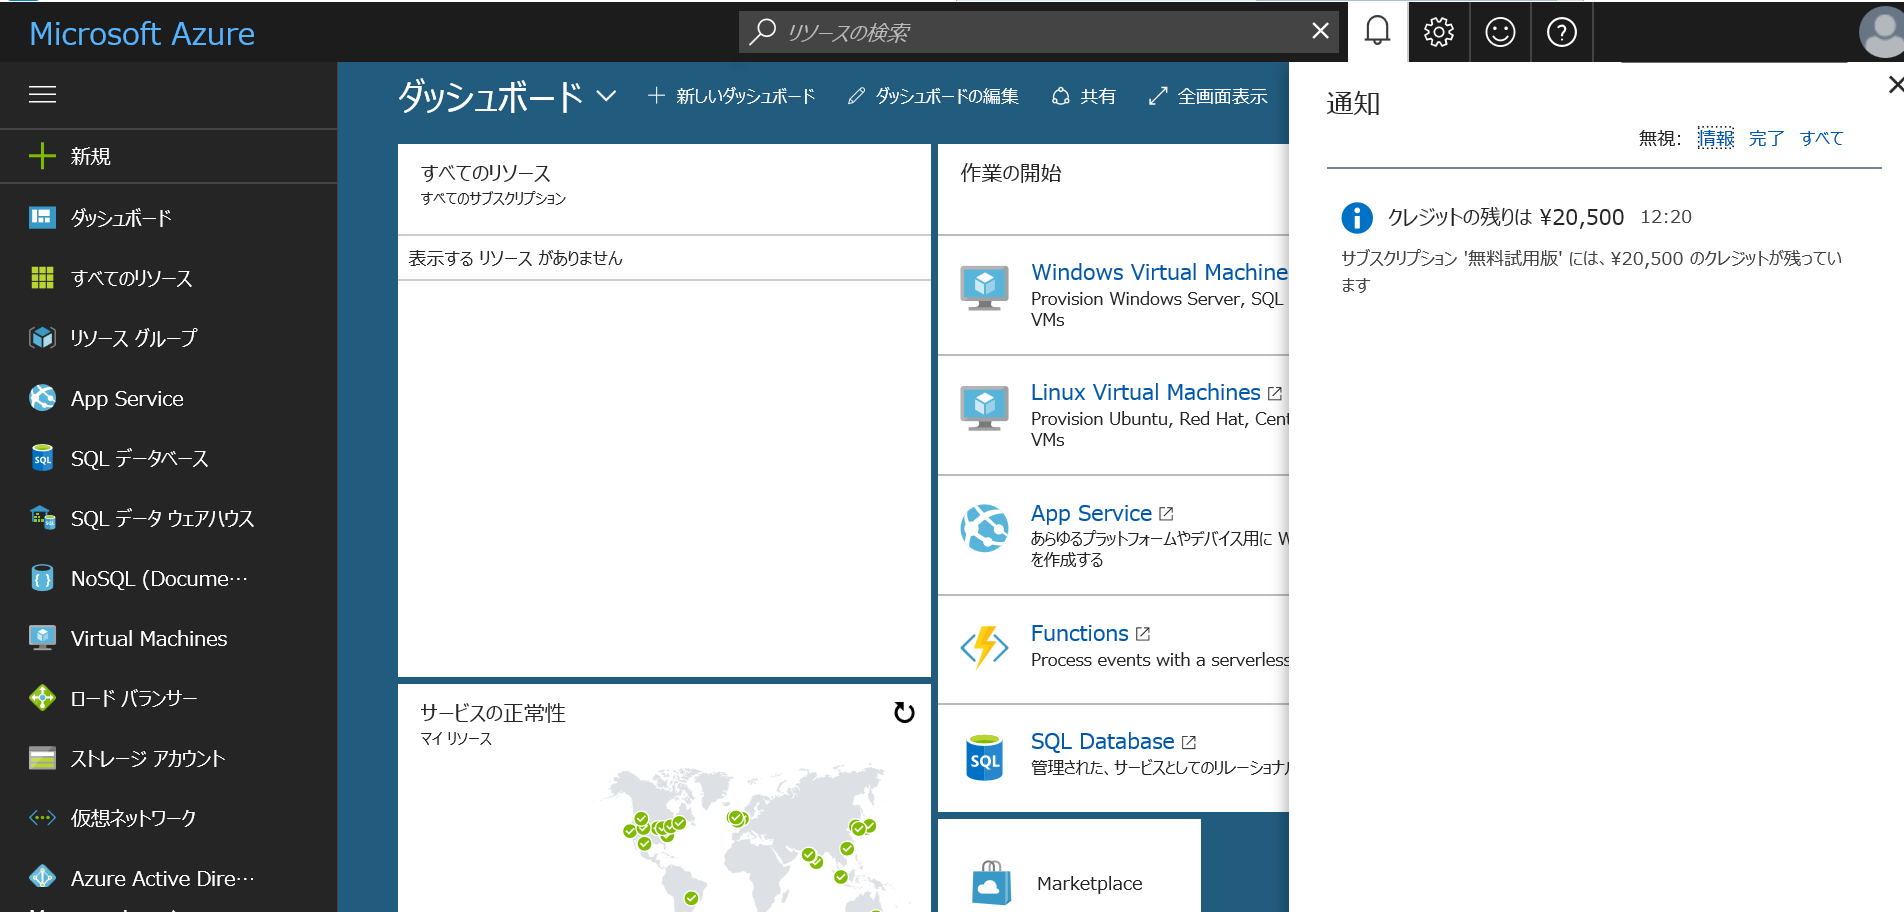Image resolution: width=1904 pixels, height=912 pixels.
Task: Click ダッシュボードの編集 button
Action: tap(932, 96)
